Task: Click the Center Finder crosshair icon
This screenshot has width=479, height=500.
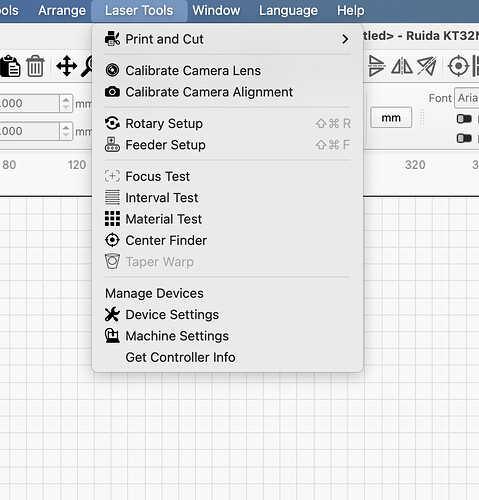Action: click(112, 240)
